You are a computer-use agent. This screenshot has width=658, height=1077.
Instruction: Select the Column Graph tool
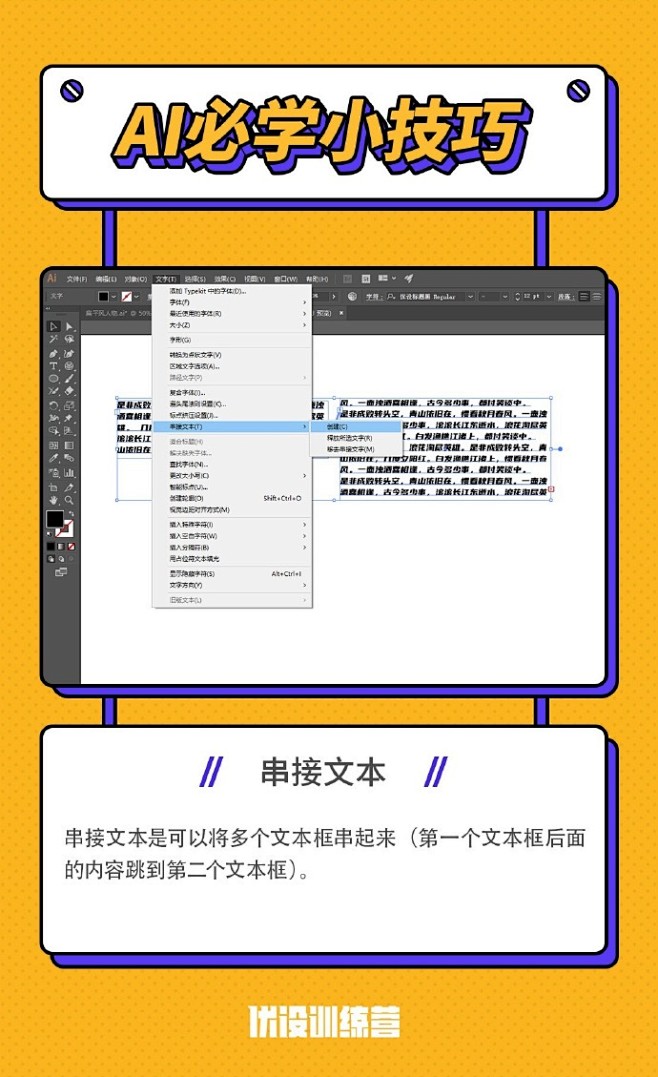coord(69,473)
